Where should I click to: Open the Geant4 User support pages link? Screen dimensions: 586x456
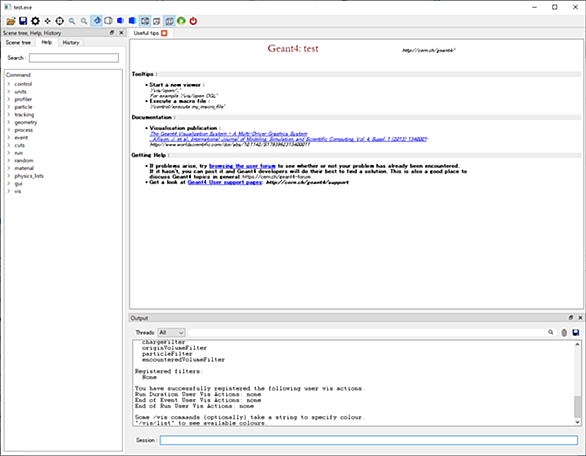225,182
